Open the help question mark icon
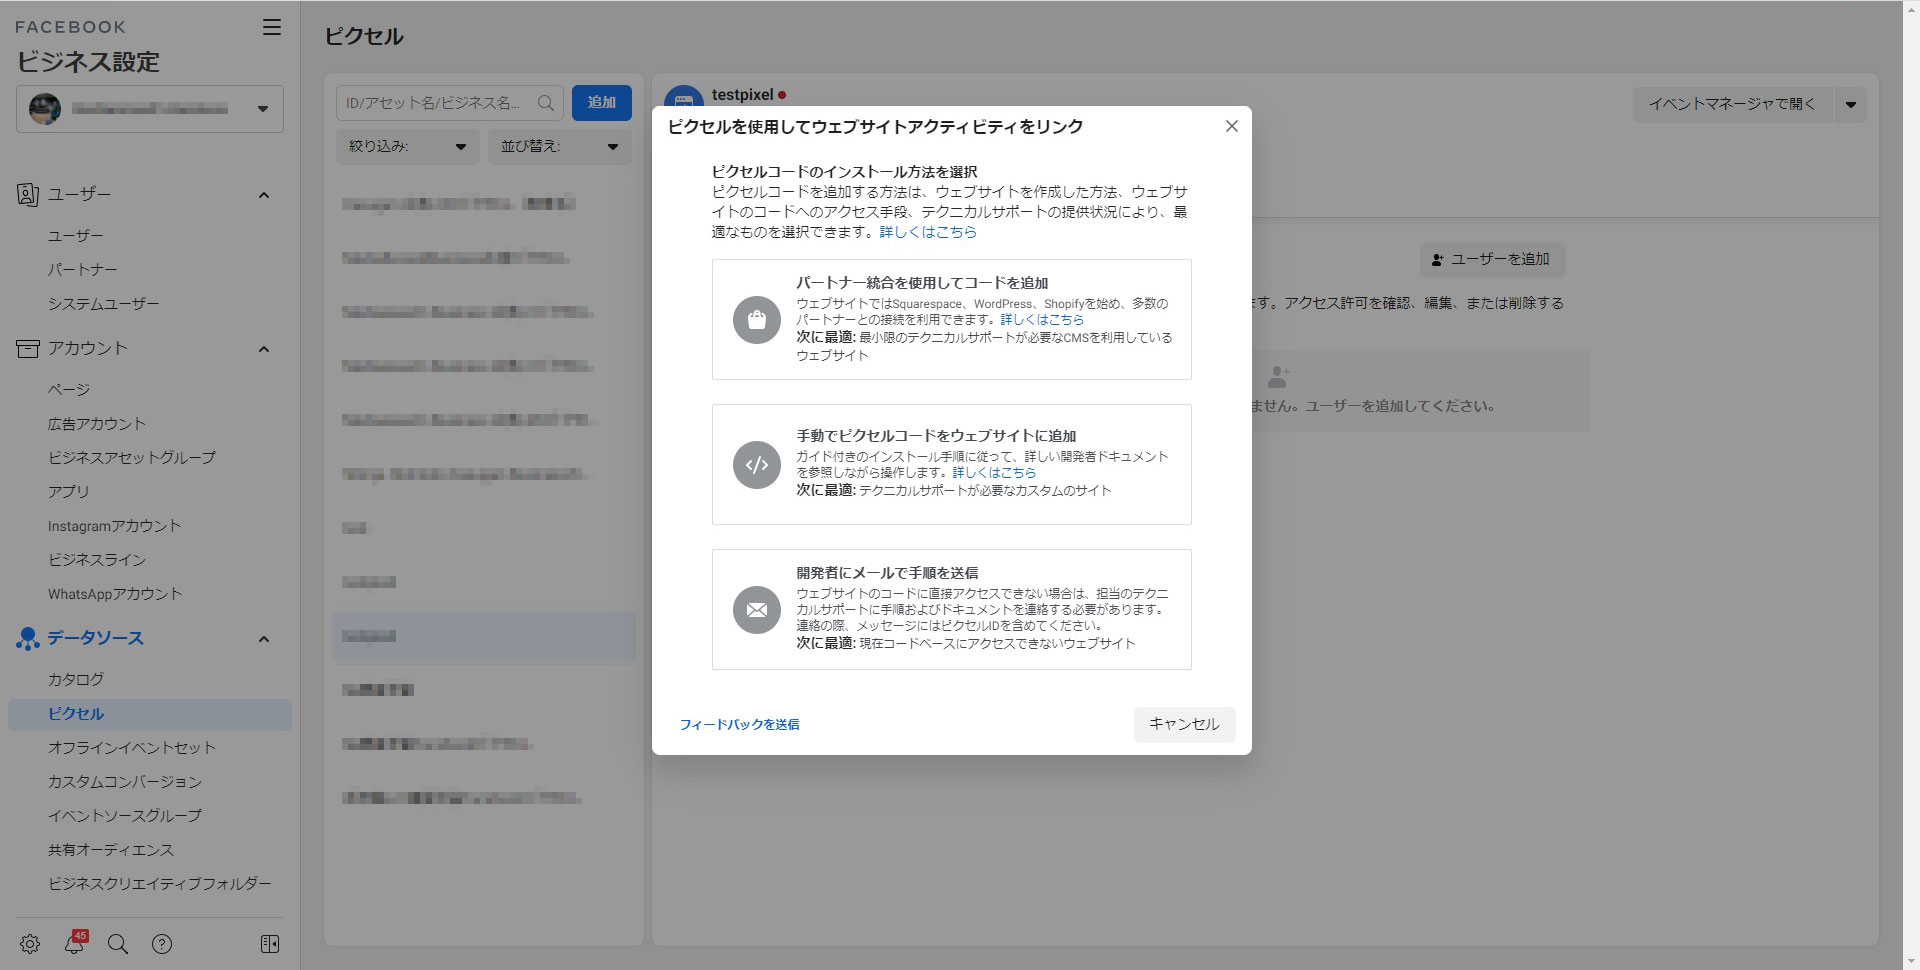Screen dimensions: 1920x970 [x=162, y=944]
